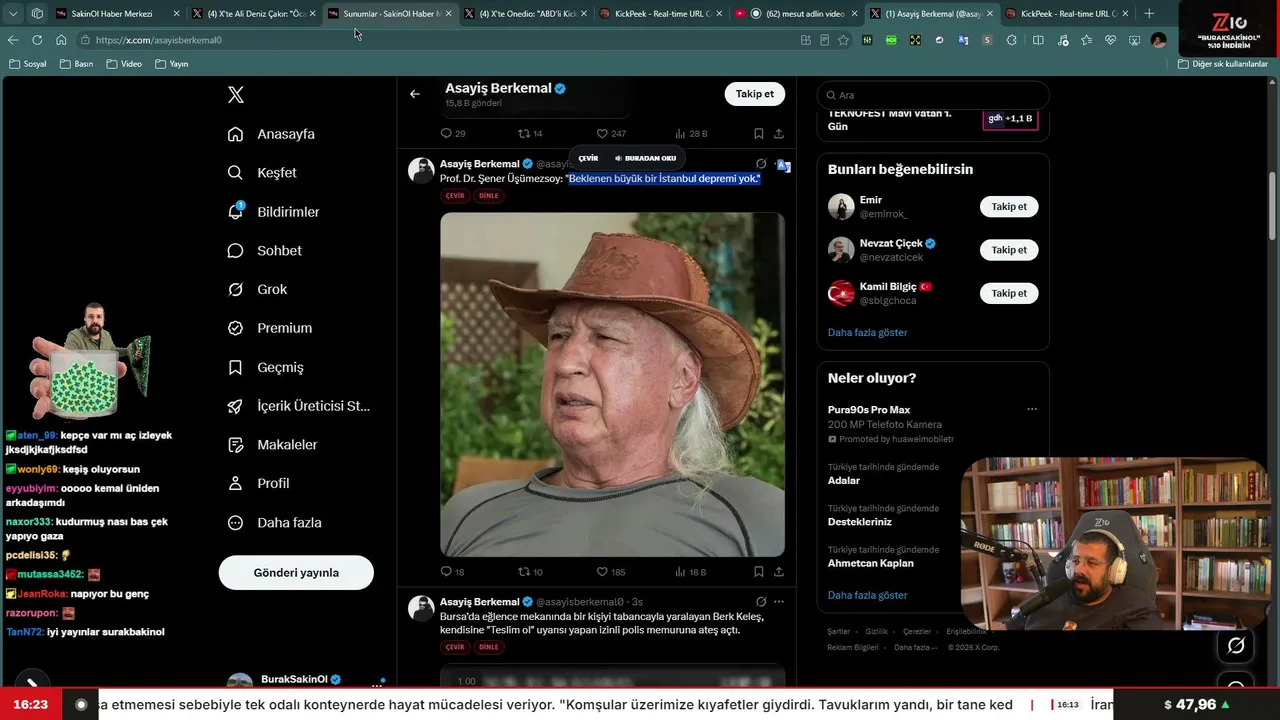The height and width of the screenshot is (720, 1280).
Task: Open the Basın bookmarks folder
Action: coord(77,64)
